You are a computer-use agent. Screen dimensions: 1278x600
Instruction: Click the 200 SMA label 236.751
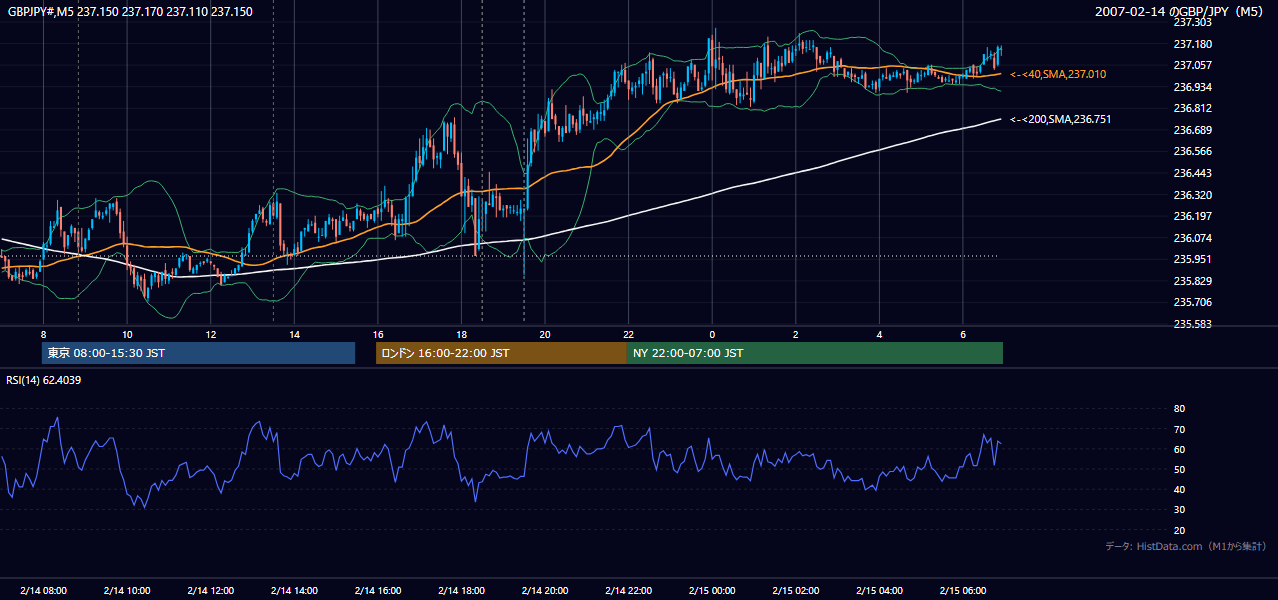pos(1060,119)
